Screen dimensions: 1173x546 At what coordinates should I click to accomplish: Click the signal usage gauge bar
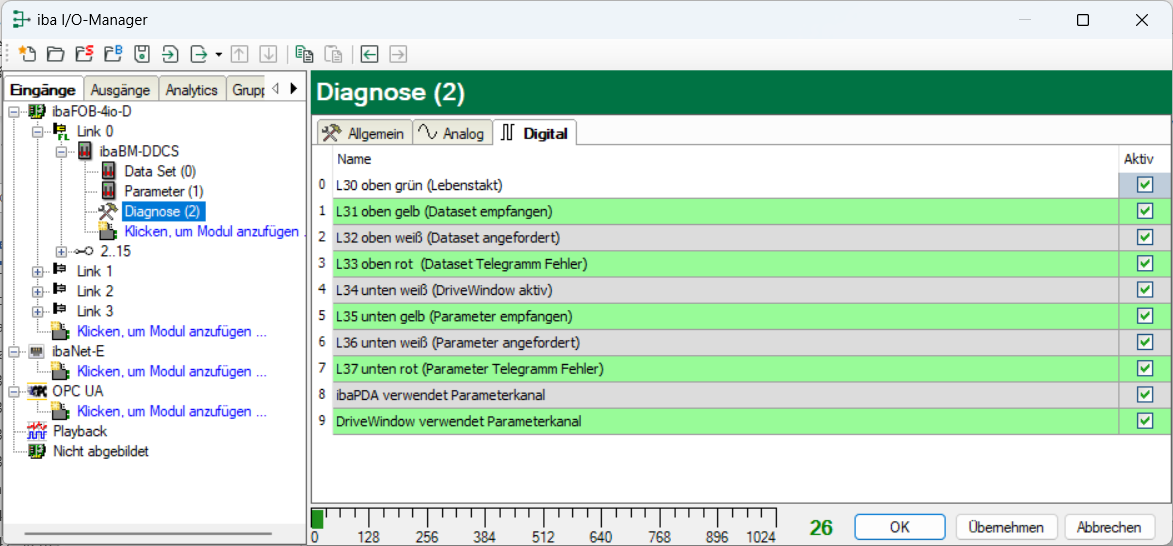pyautogui.click(x=544, y=518)
